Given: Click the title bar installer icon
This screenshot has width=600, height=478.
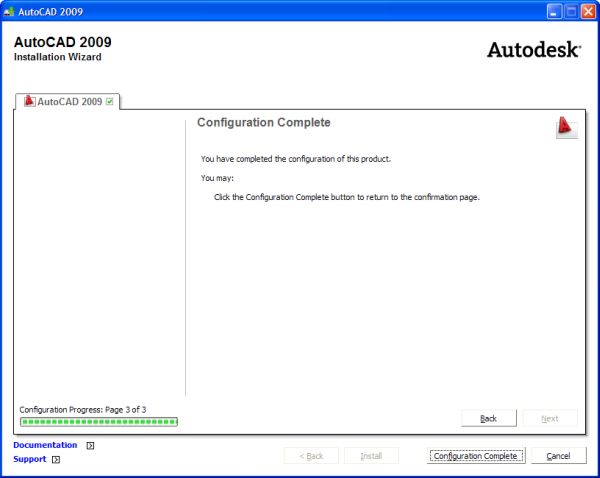Looking at the screenshot, I should 9,11.
